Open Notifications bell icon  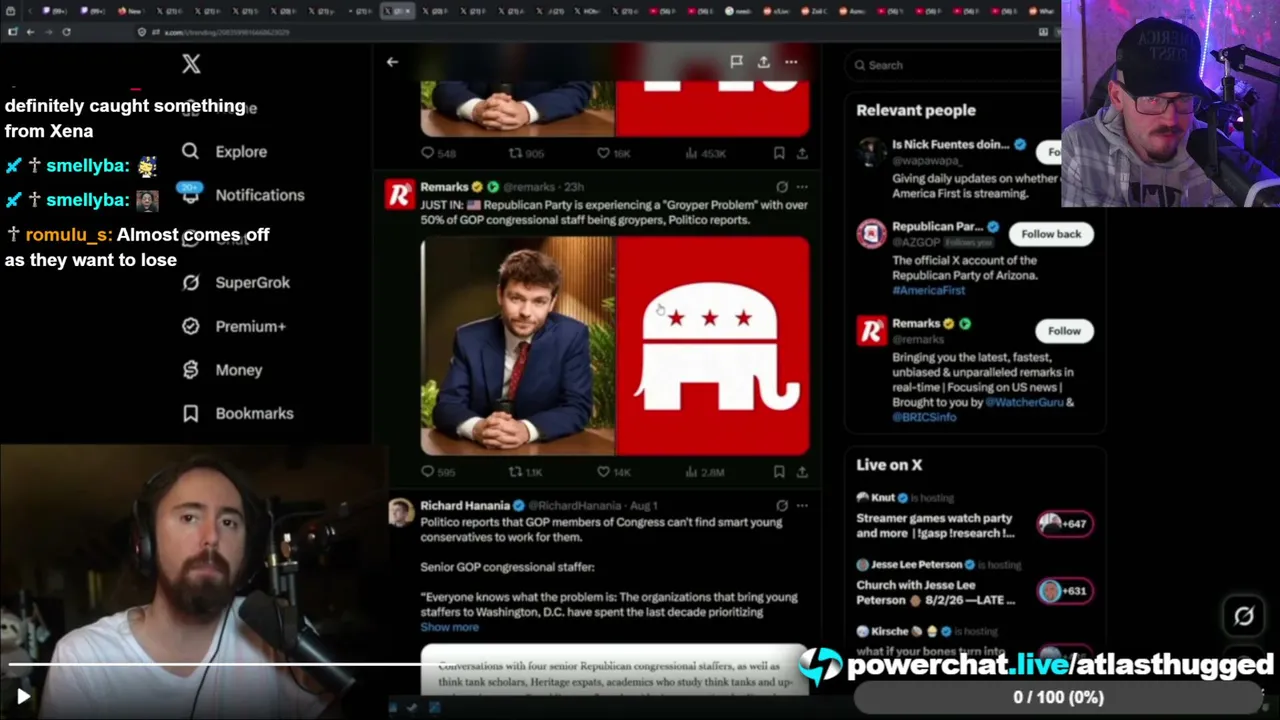190,195
